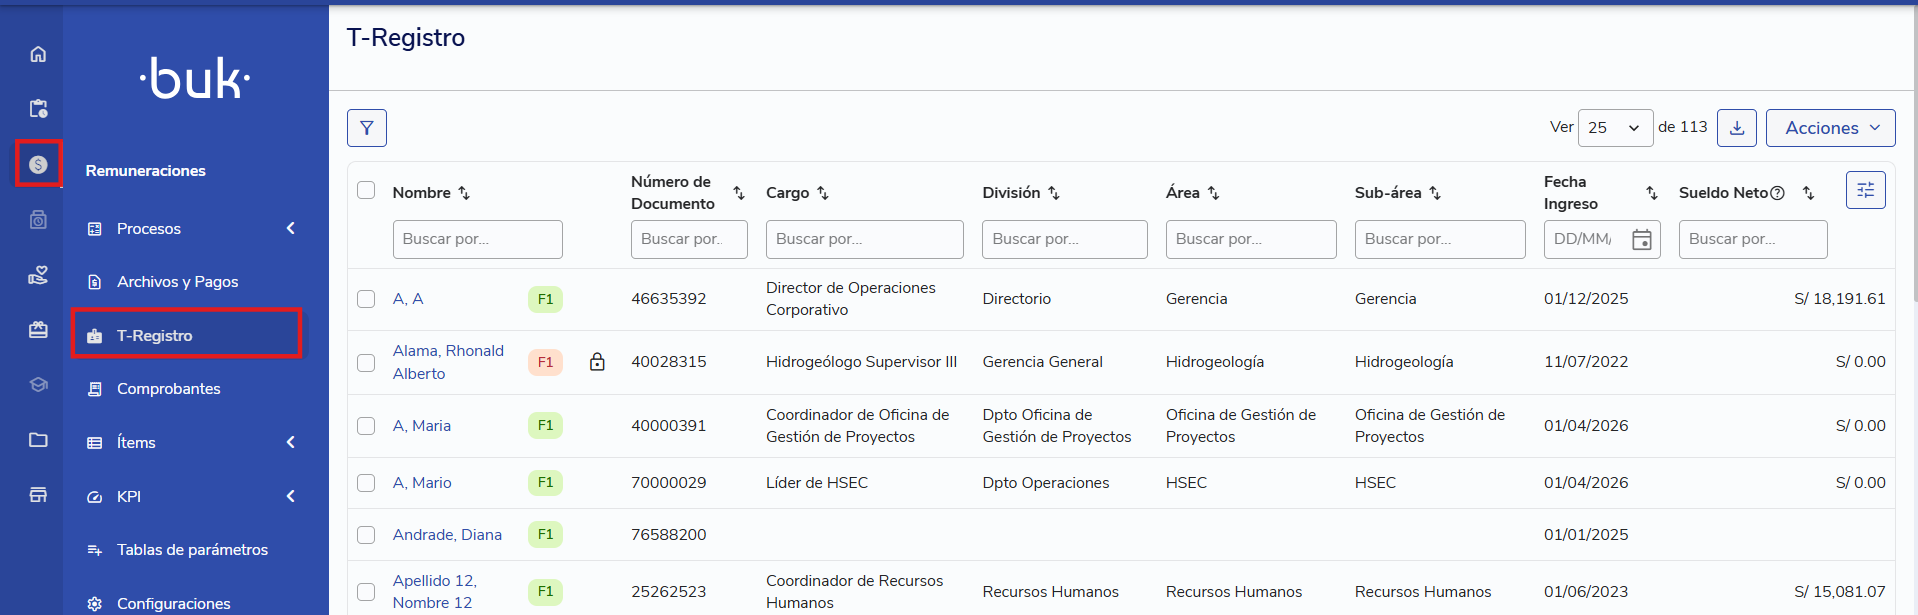Screen dimensions: 1918x615
Task: Open employee link Apellido 12, Nombre 12
Action: [435, 592]
